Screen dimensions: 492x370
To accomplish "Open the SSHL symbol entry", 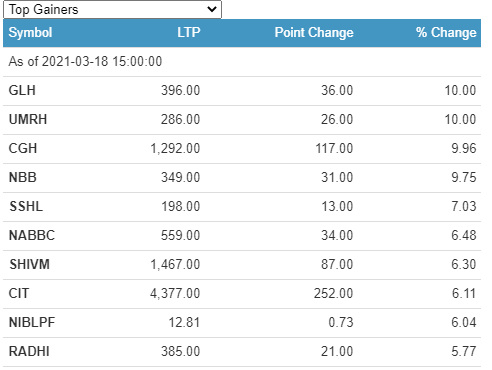I will pos(26,206).
